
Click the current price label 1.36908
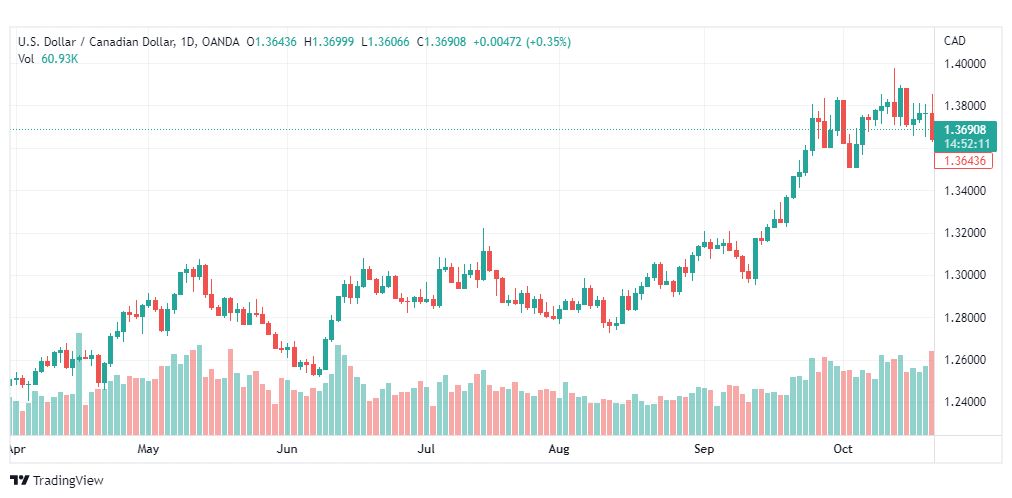coord(966,130)
